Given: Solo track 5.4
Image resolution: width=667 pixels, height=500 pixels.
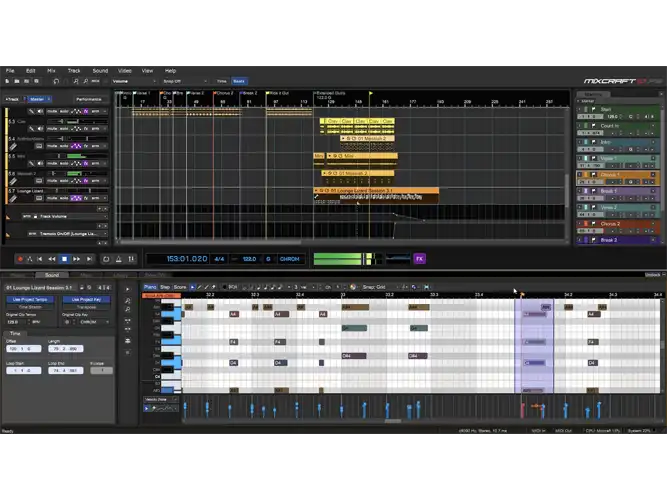Looking at the screenshot, I should (63, 146).
